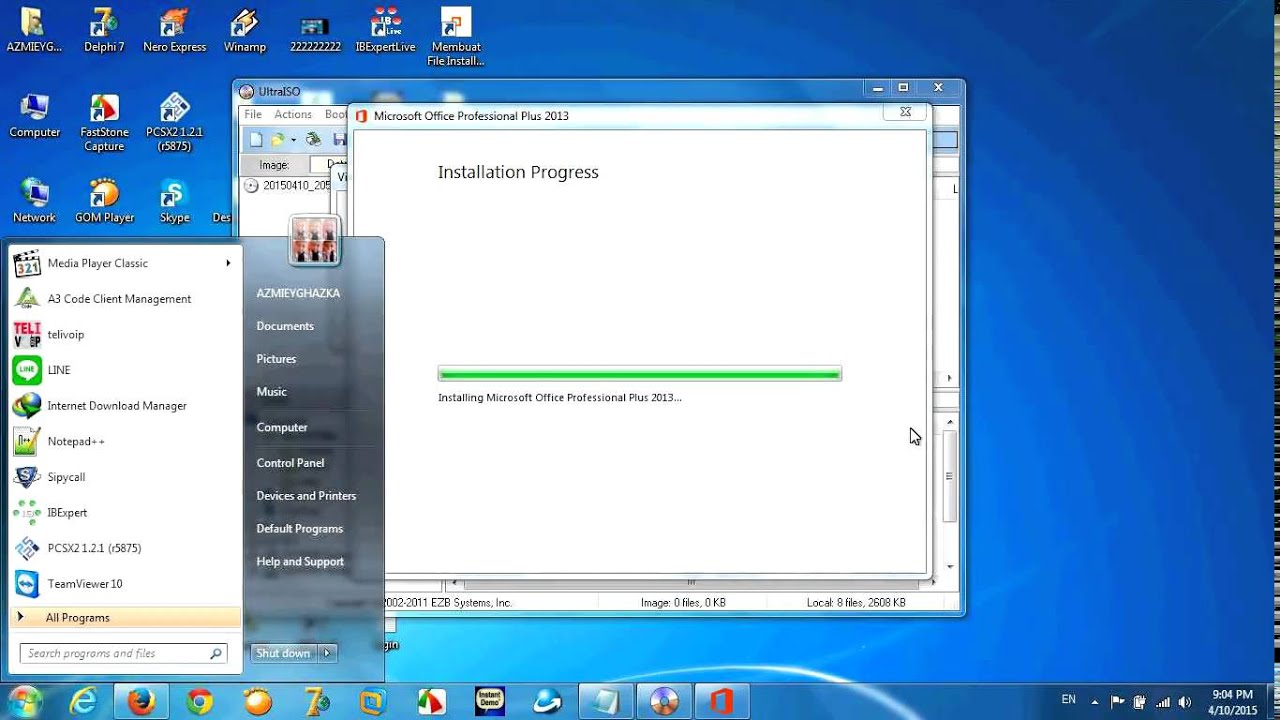Open UltraISO Actions menu
Viewport: 1280px width, 720px height.
293,115
